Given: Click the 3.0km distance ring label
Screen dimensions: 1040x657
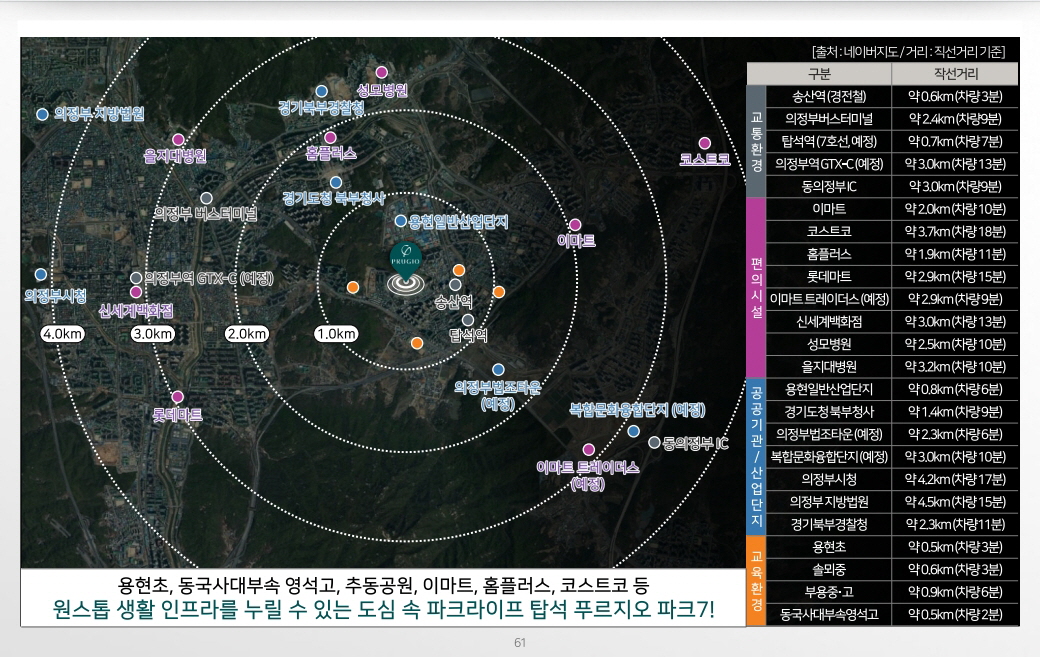Looking at the screenshot, I should click(x=153, y=333).
